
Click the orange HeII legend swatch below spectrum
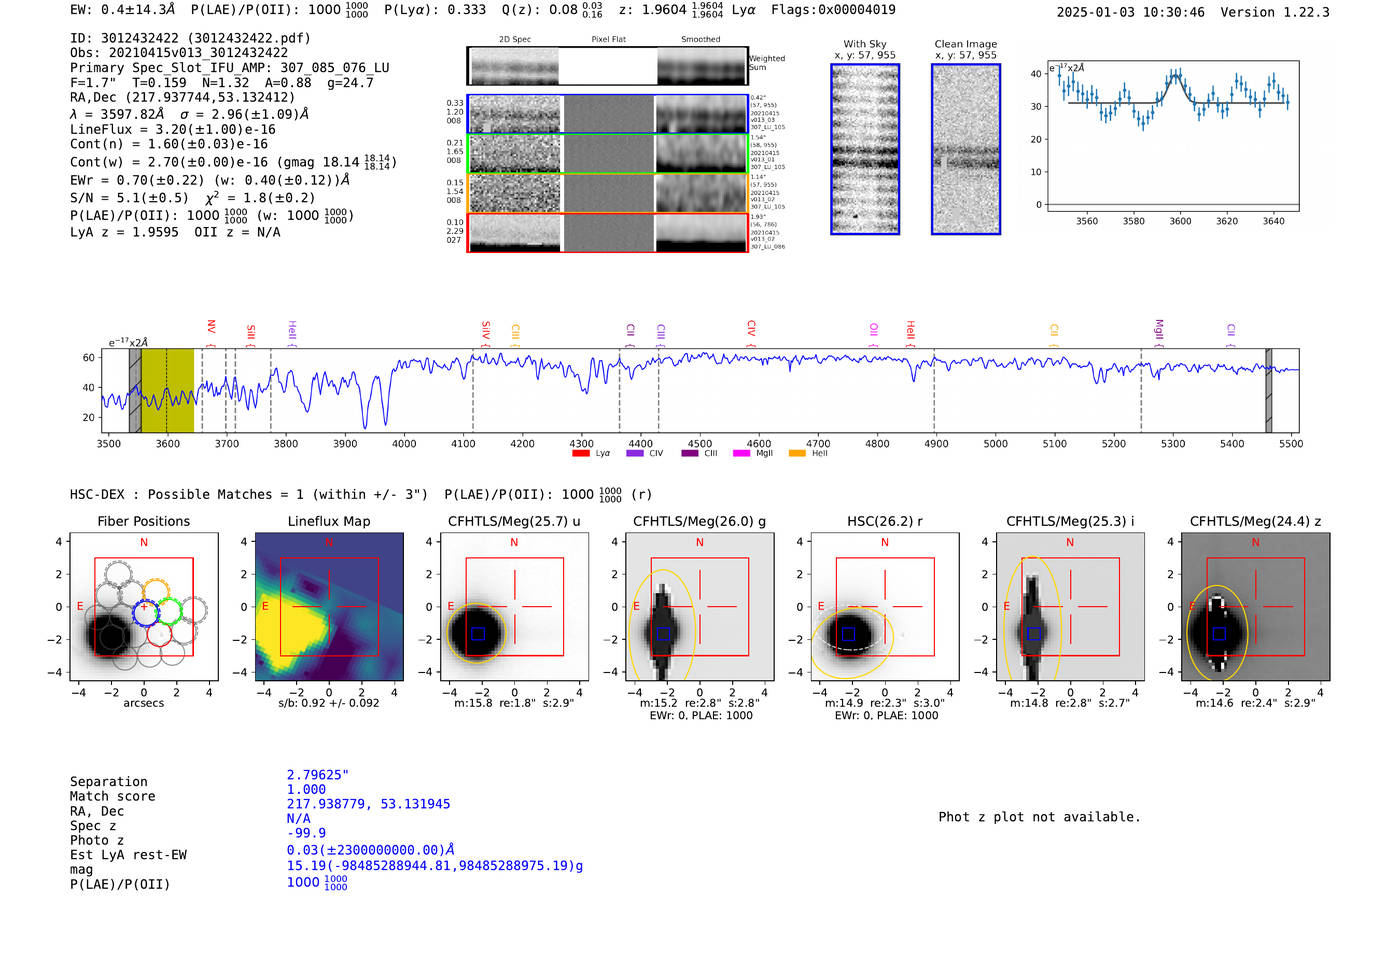click(x=797, y=453)
